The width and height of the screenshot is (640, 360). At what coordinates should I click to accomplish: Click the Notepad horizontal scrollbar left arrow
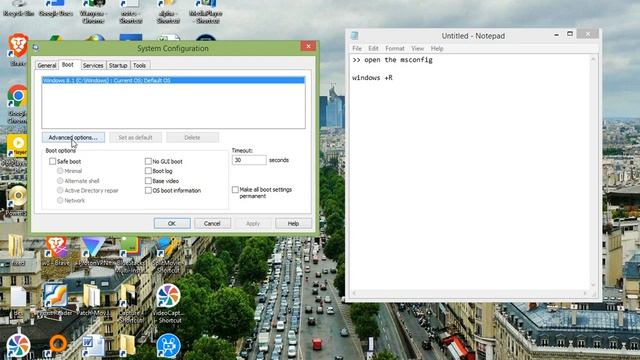coord(354,293)
